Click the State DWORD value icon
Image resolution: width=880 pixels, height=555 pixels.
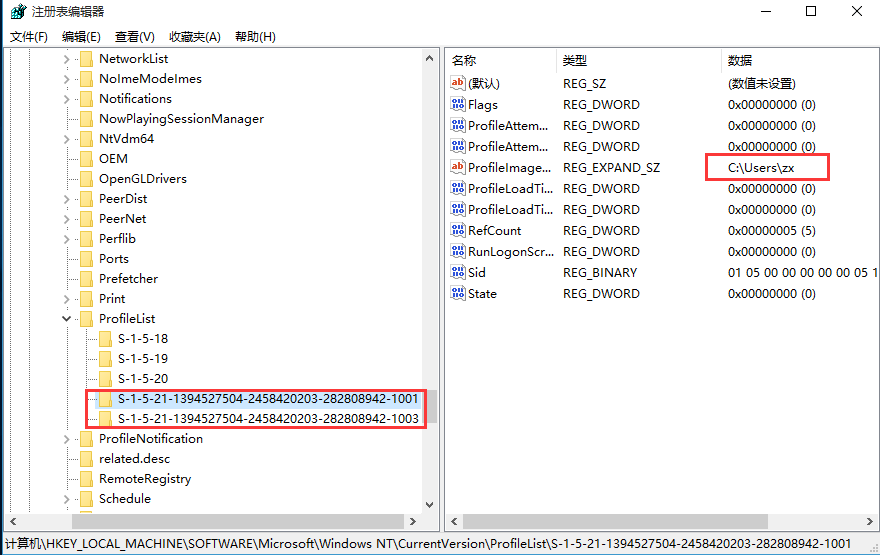coord(458,293)
